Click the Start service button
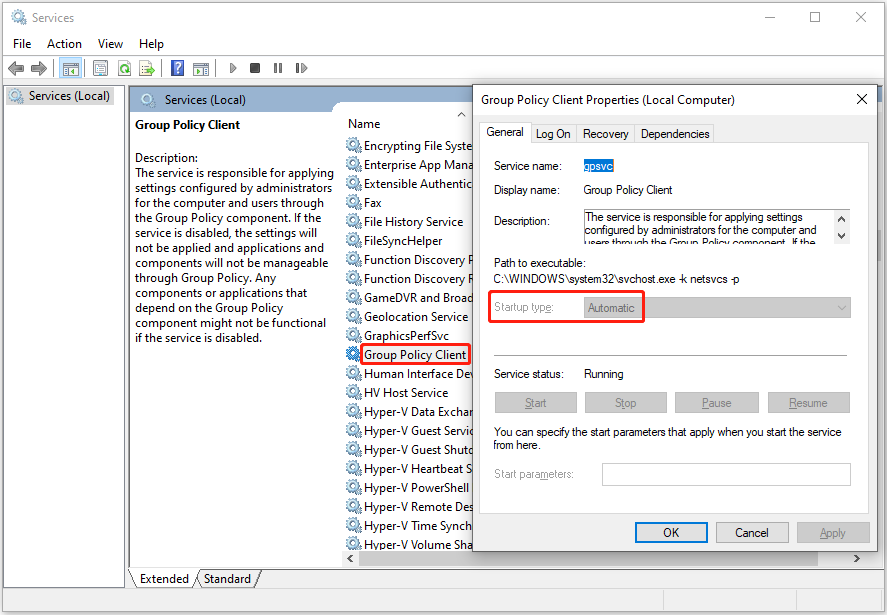Image resolution: width=887 pixels, height=615 pixels. (536, 403)
